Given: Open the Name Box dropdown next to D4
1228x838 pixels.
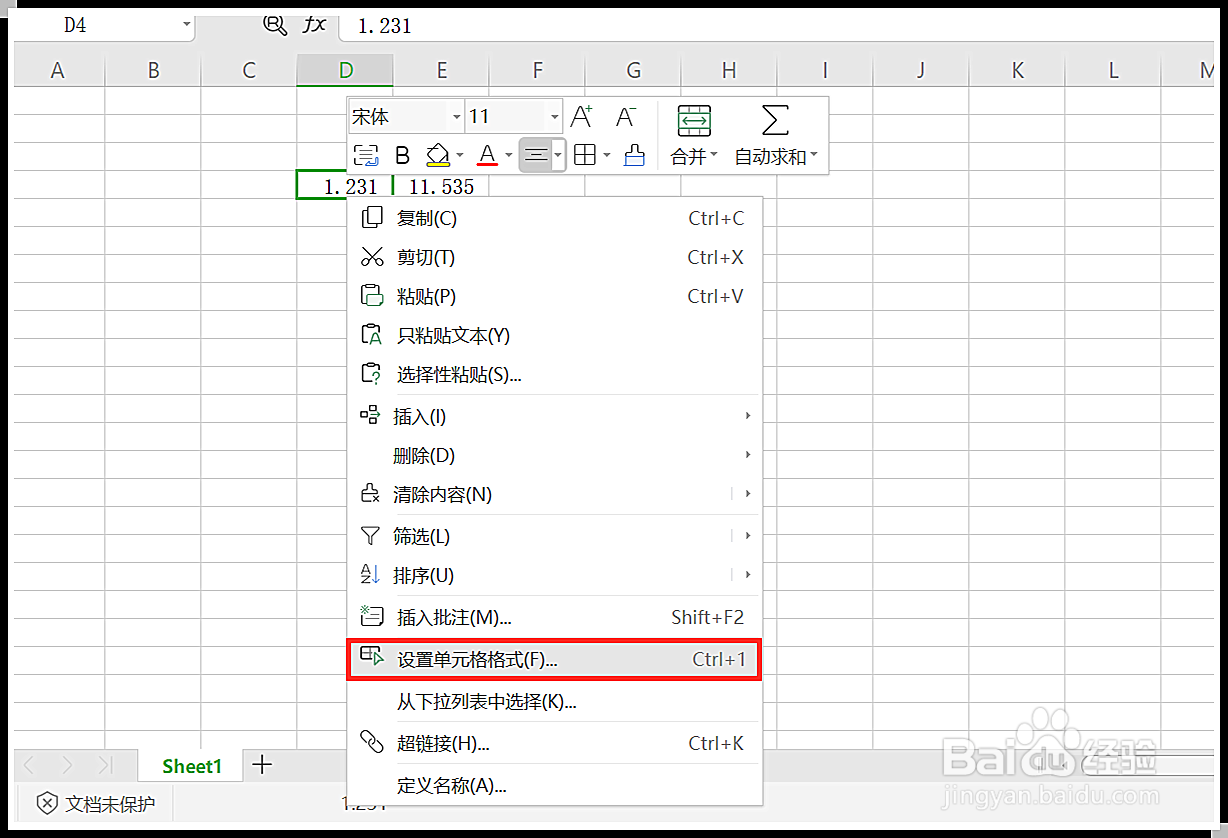Looking at the screenshot, I should (187, 25).
